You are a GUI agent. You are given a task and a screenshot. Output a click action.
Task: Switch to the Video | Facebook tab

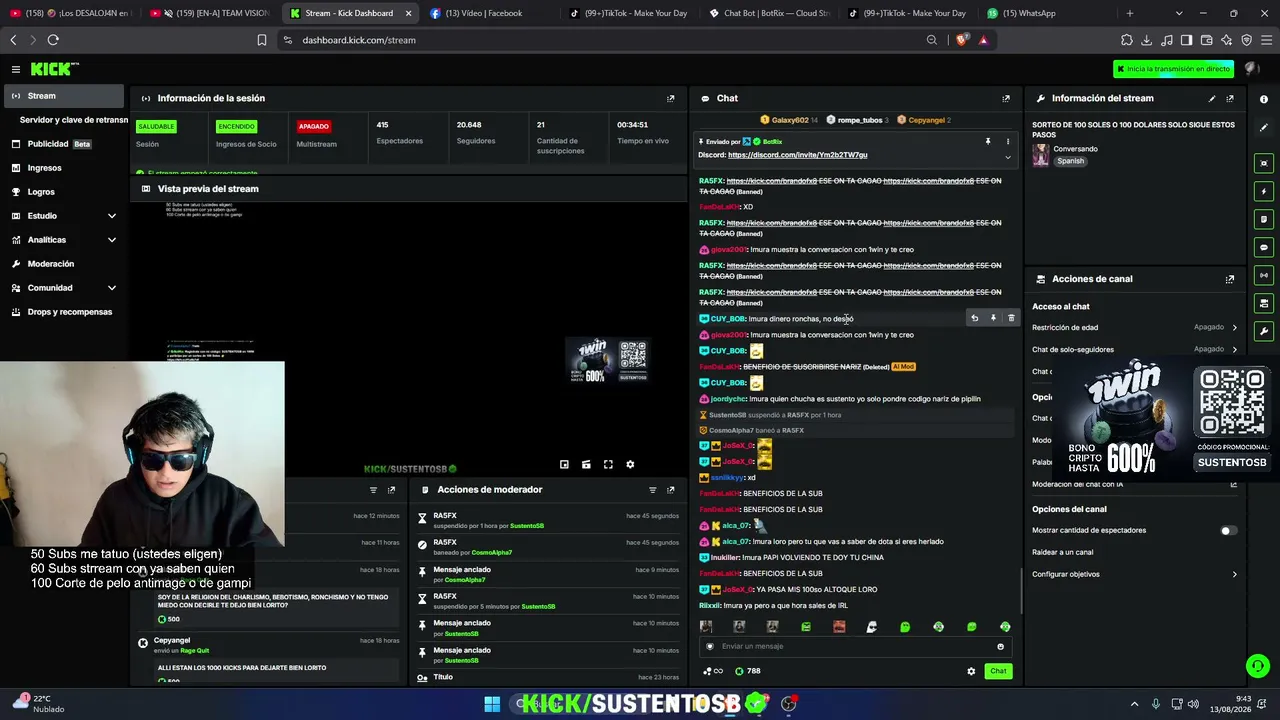[x=487, y=13]
